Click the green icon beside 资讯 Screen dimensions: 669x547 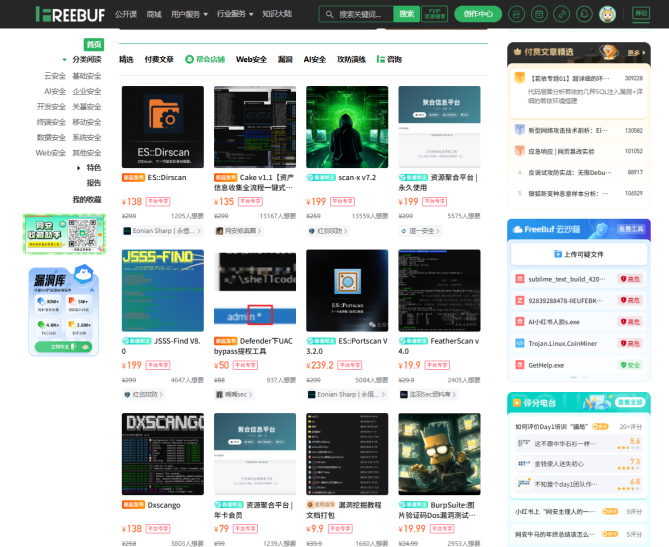click(381, 59)
